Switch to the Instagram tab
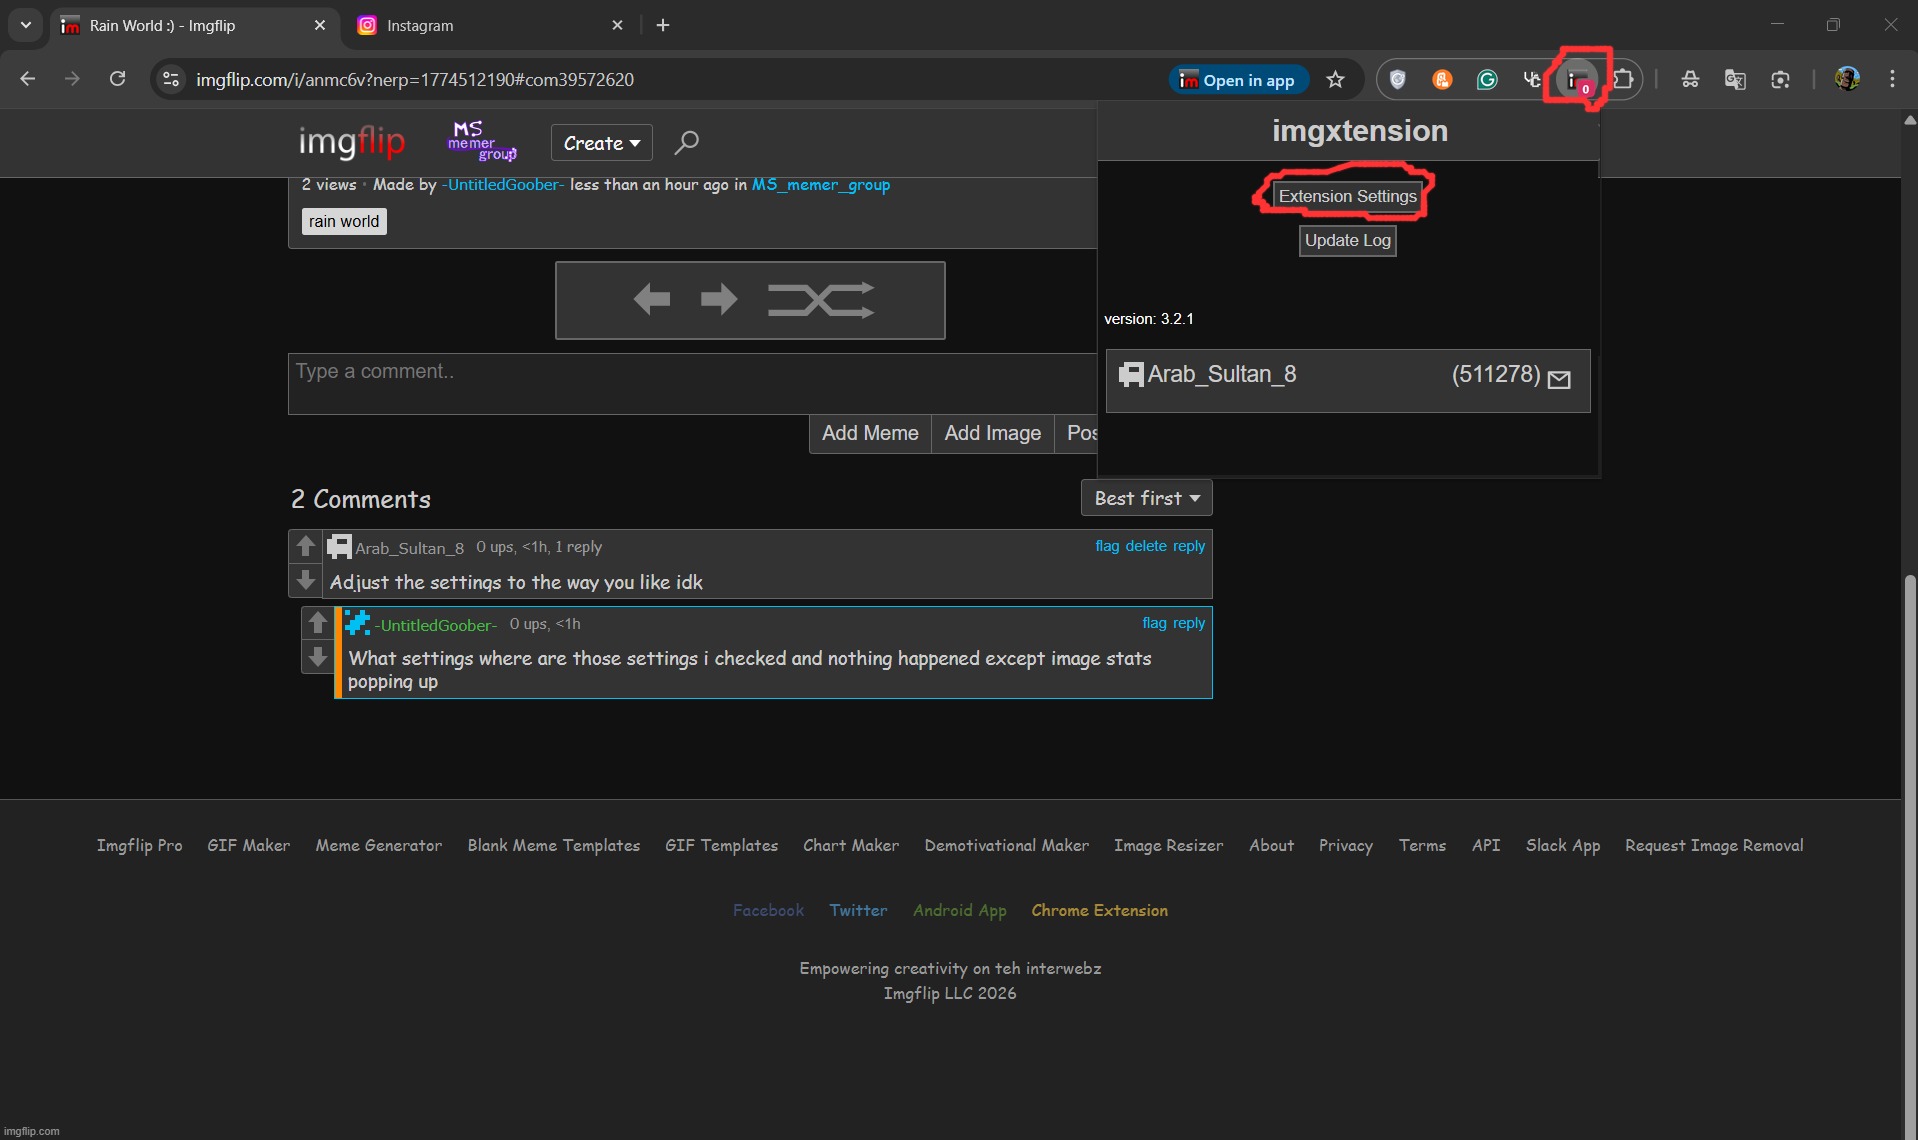 click(x=490, y=26)
